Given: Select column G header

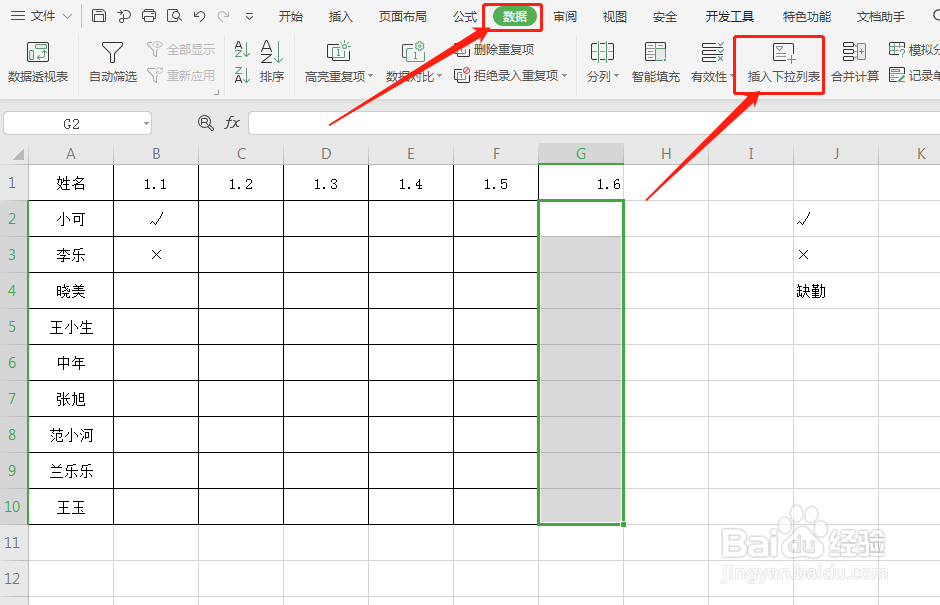Looking at the screenshot, I should [x=581, y=154].
